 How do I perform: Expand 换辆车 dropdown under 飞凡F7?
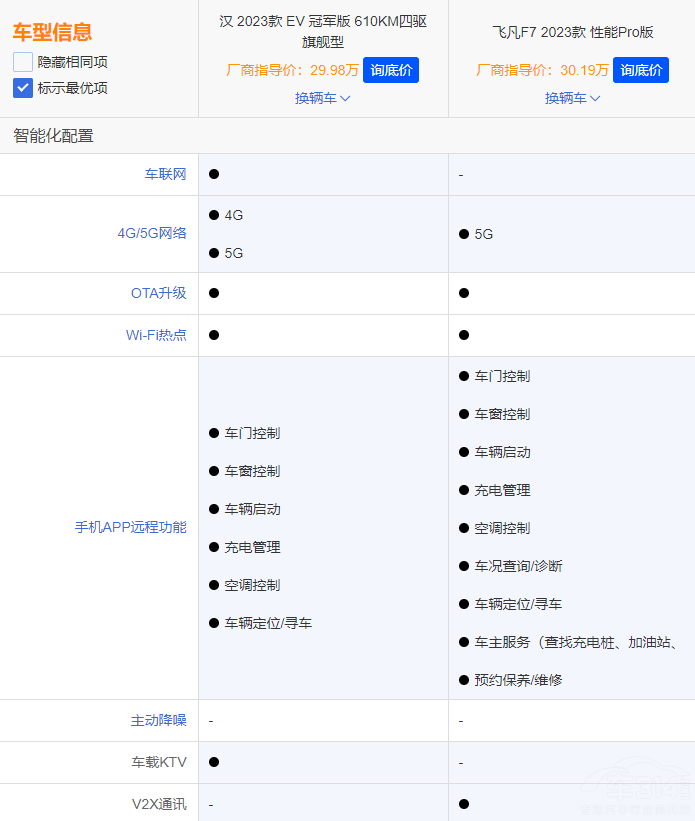tap(572, 98)
